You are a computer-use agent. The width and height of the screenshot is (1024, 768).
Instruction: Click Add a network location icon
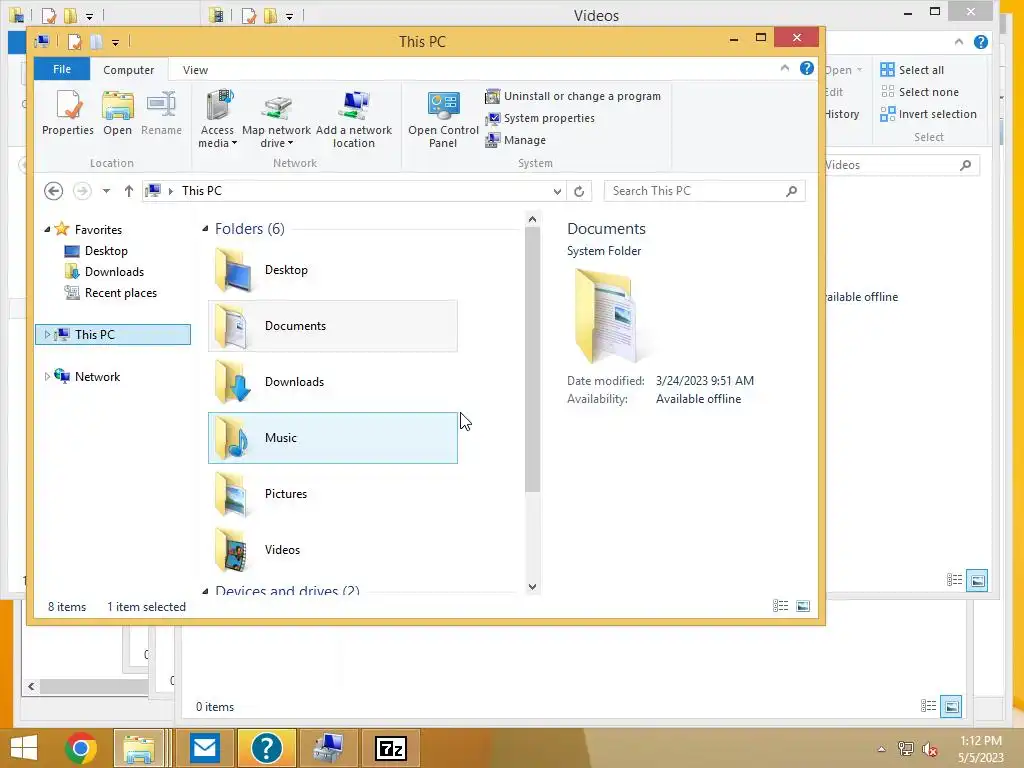354,119
